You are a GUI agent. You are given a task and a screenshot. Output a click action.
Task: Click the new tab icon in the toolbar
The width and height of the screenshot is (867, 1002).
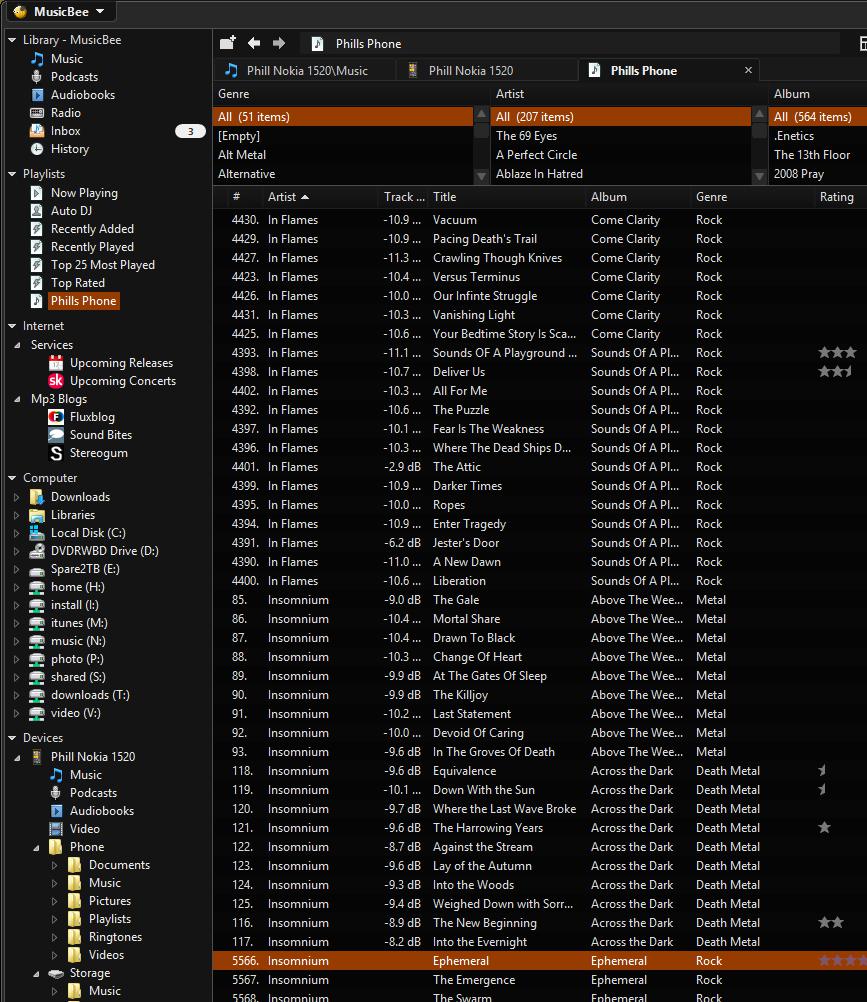coord(227,42)
